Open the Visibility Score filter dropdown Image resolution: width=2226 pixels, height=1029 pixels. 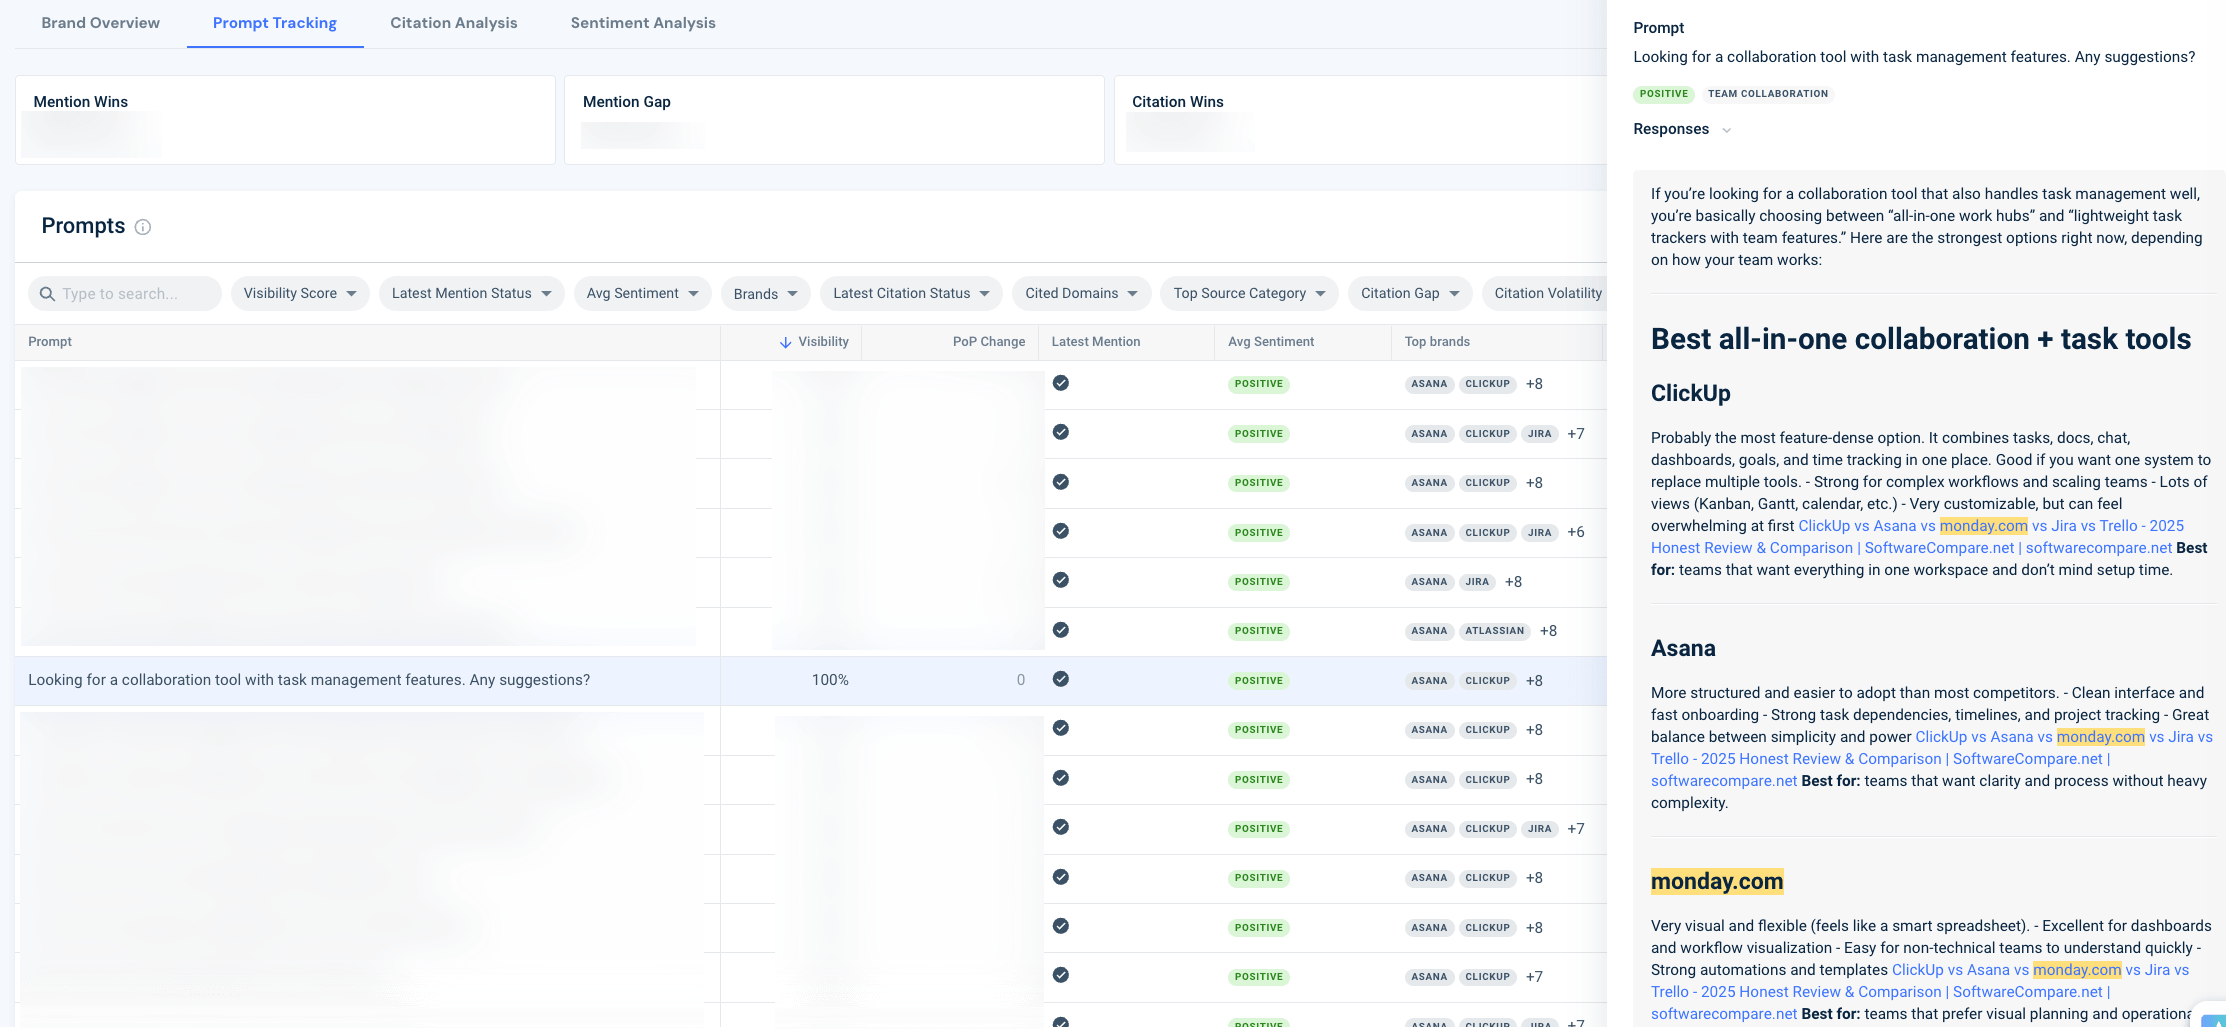pos(300,293)
